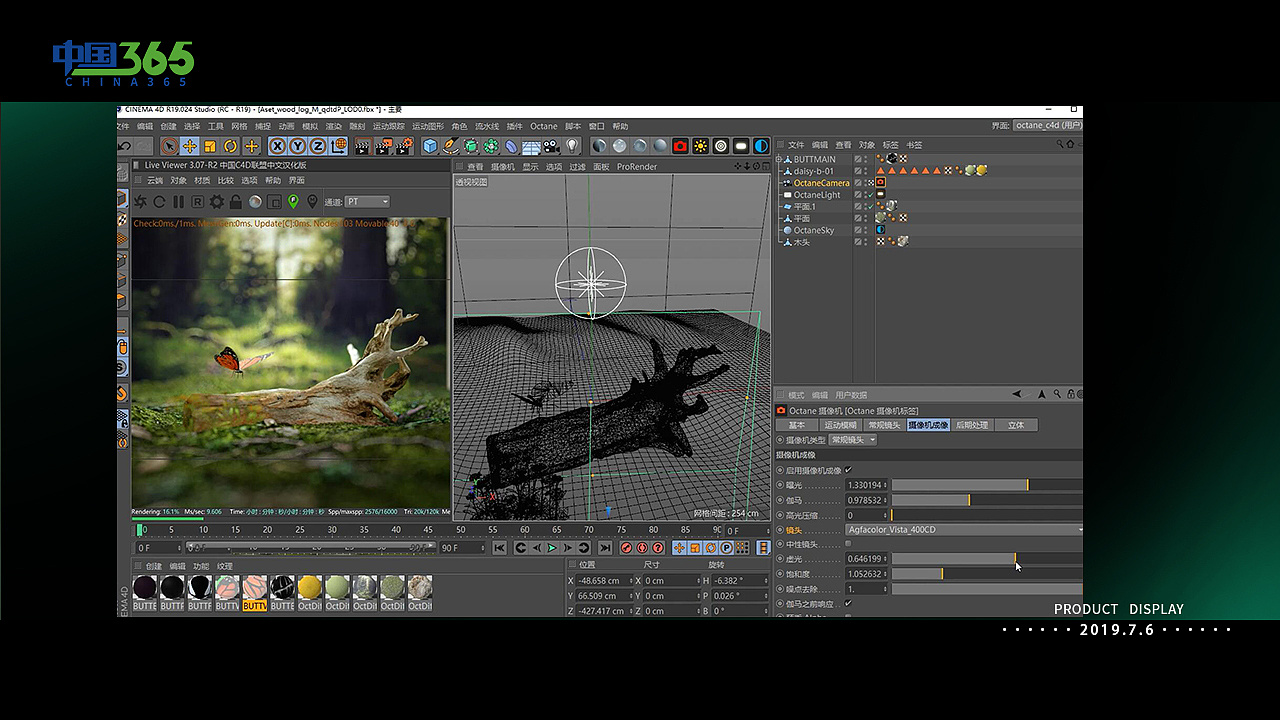
Task: Click the record active objects button
Action: [x=627, y=548]
